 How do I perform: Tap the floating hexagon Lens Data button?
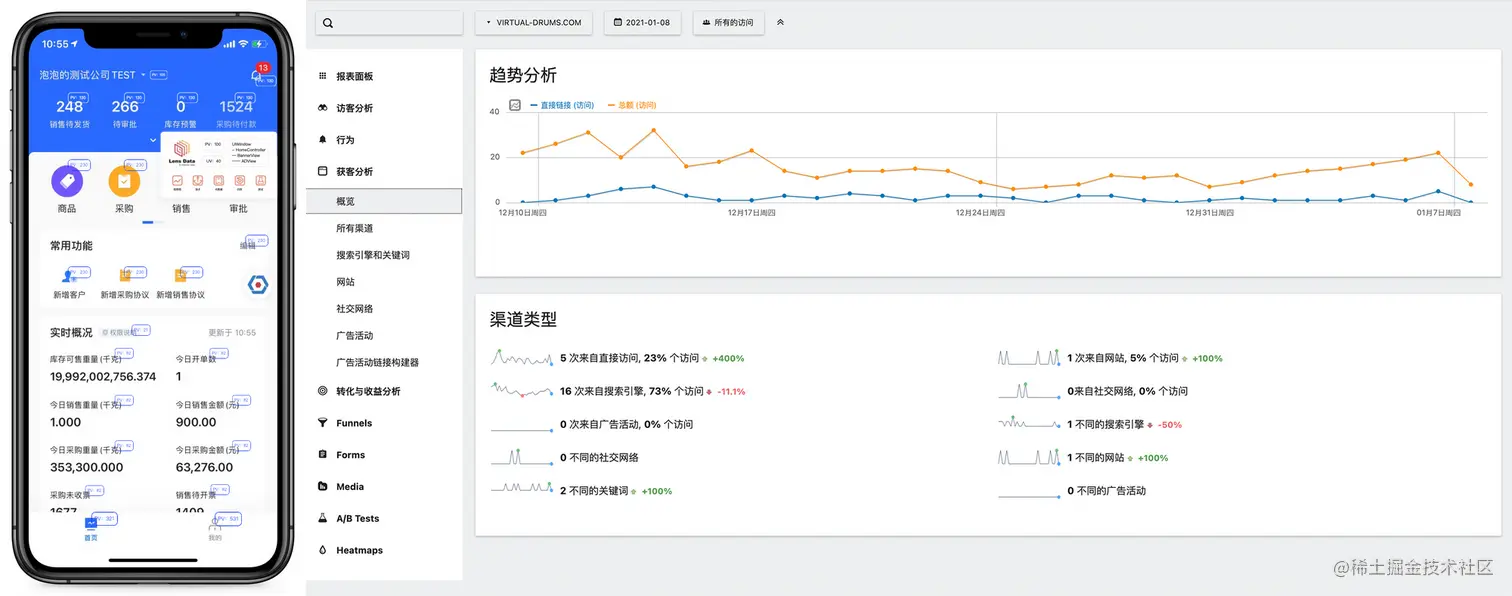point(258,285)
